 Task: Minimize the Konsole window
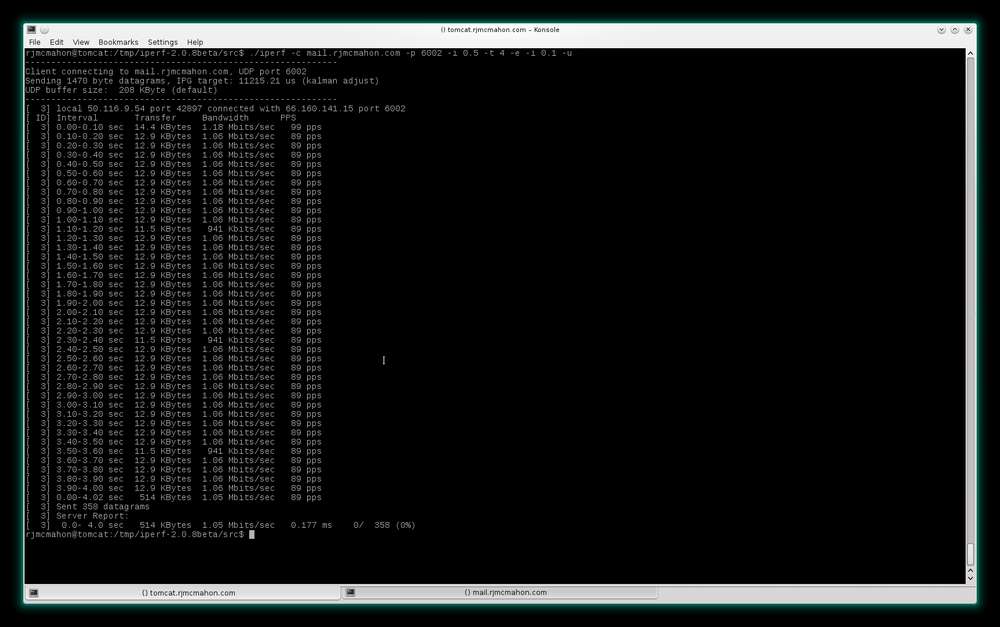[941, 30]
